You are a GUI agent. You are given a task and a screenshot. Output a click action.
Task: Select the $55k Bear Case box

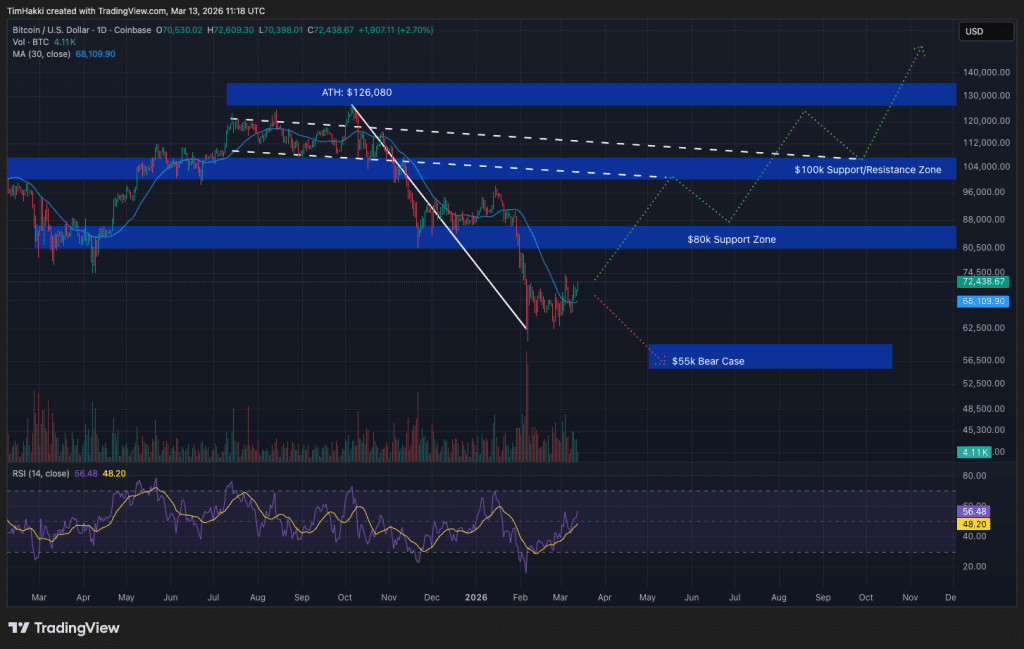pos(770,356)
